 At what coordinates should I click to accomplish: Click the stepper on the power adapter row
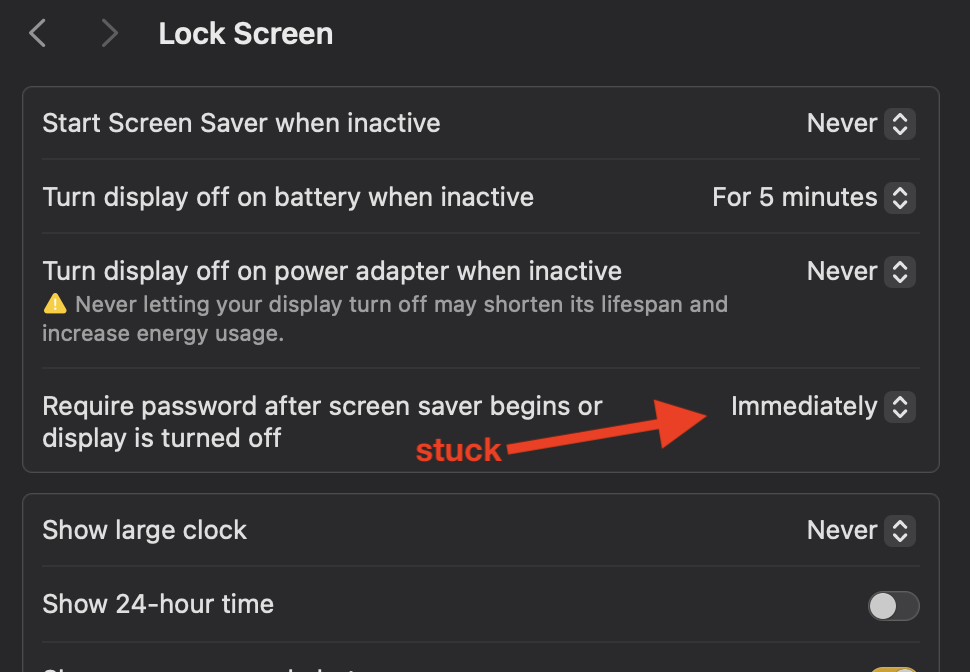tap(901, 271)
